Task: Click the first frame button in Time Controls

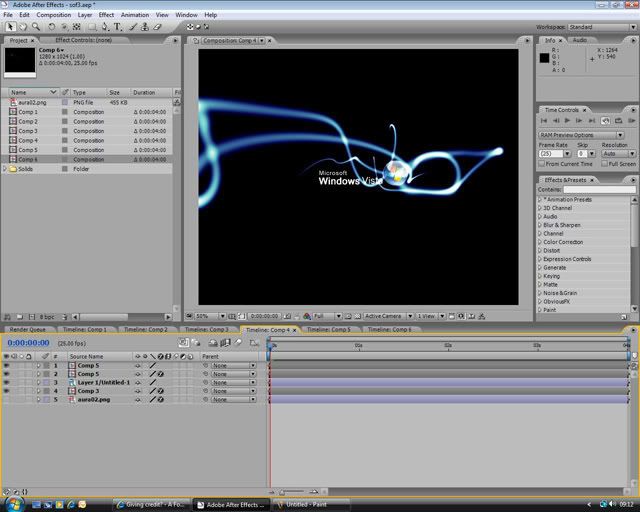Action: click(x=544, y=121)
